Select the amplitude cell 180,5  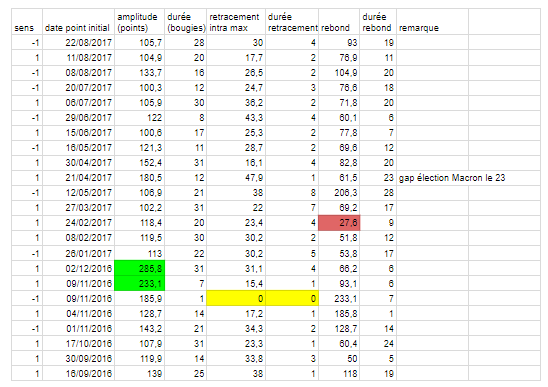pyautogui.click(x=140, y=178)
